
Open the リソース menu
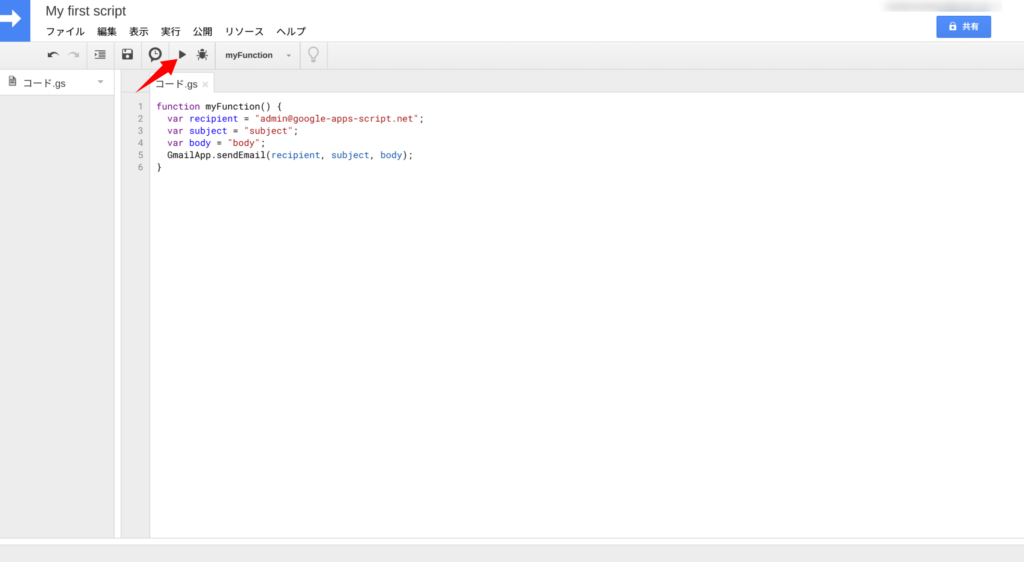[x=245, y=32]
